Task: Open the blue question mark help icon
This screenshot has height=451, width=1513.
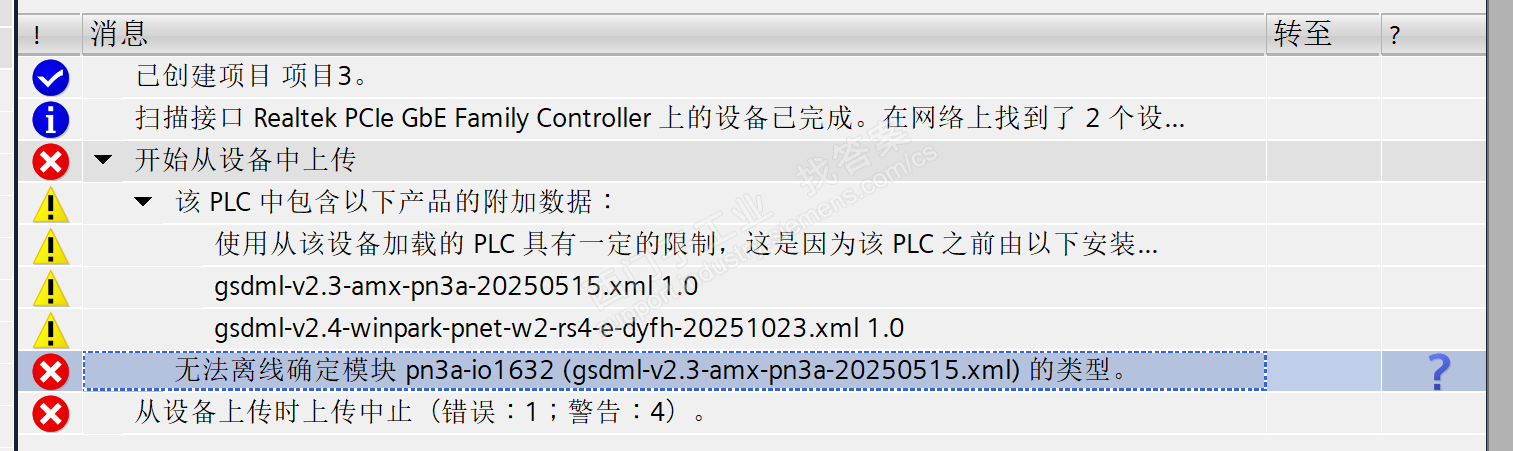Action: pyautogui.click(x=1438, y=371)
